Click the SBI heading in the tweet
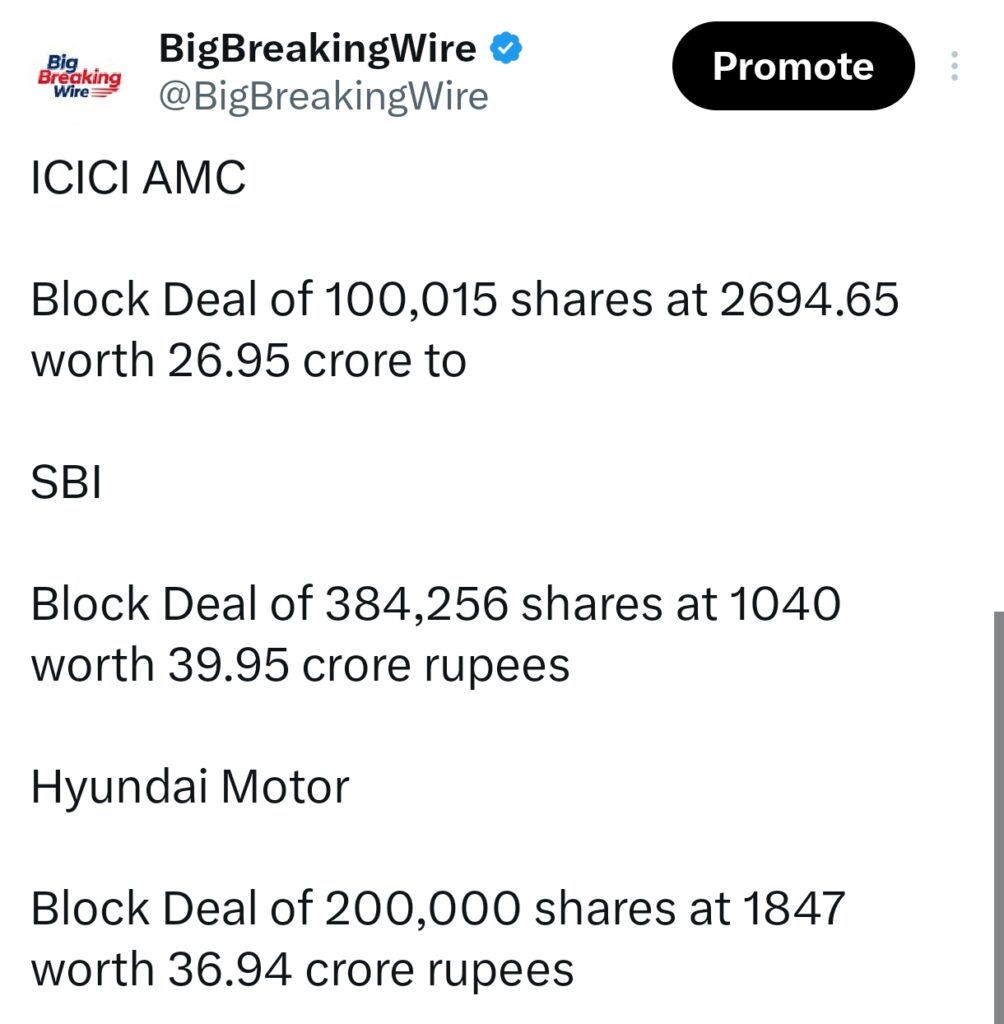Viewport: 1004px width, 1024px height. click(x=64, y=481)
